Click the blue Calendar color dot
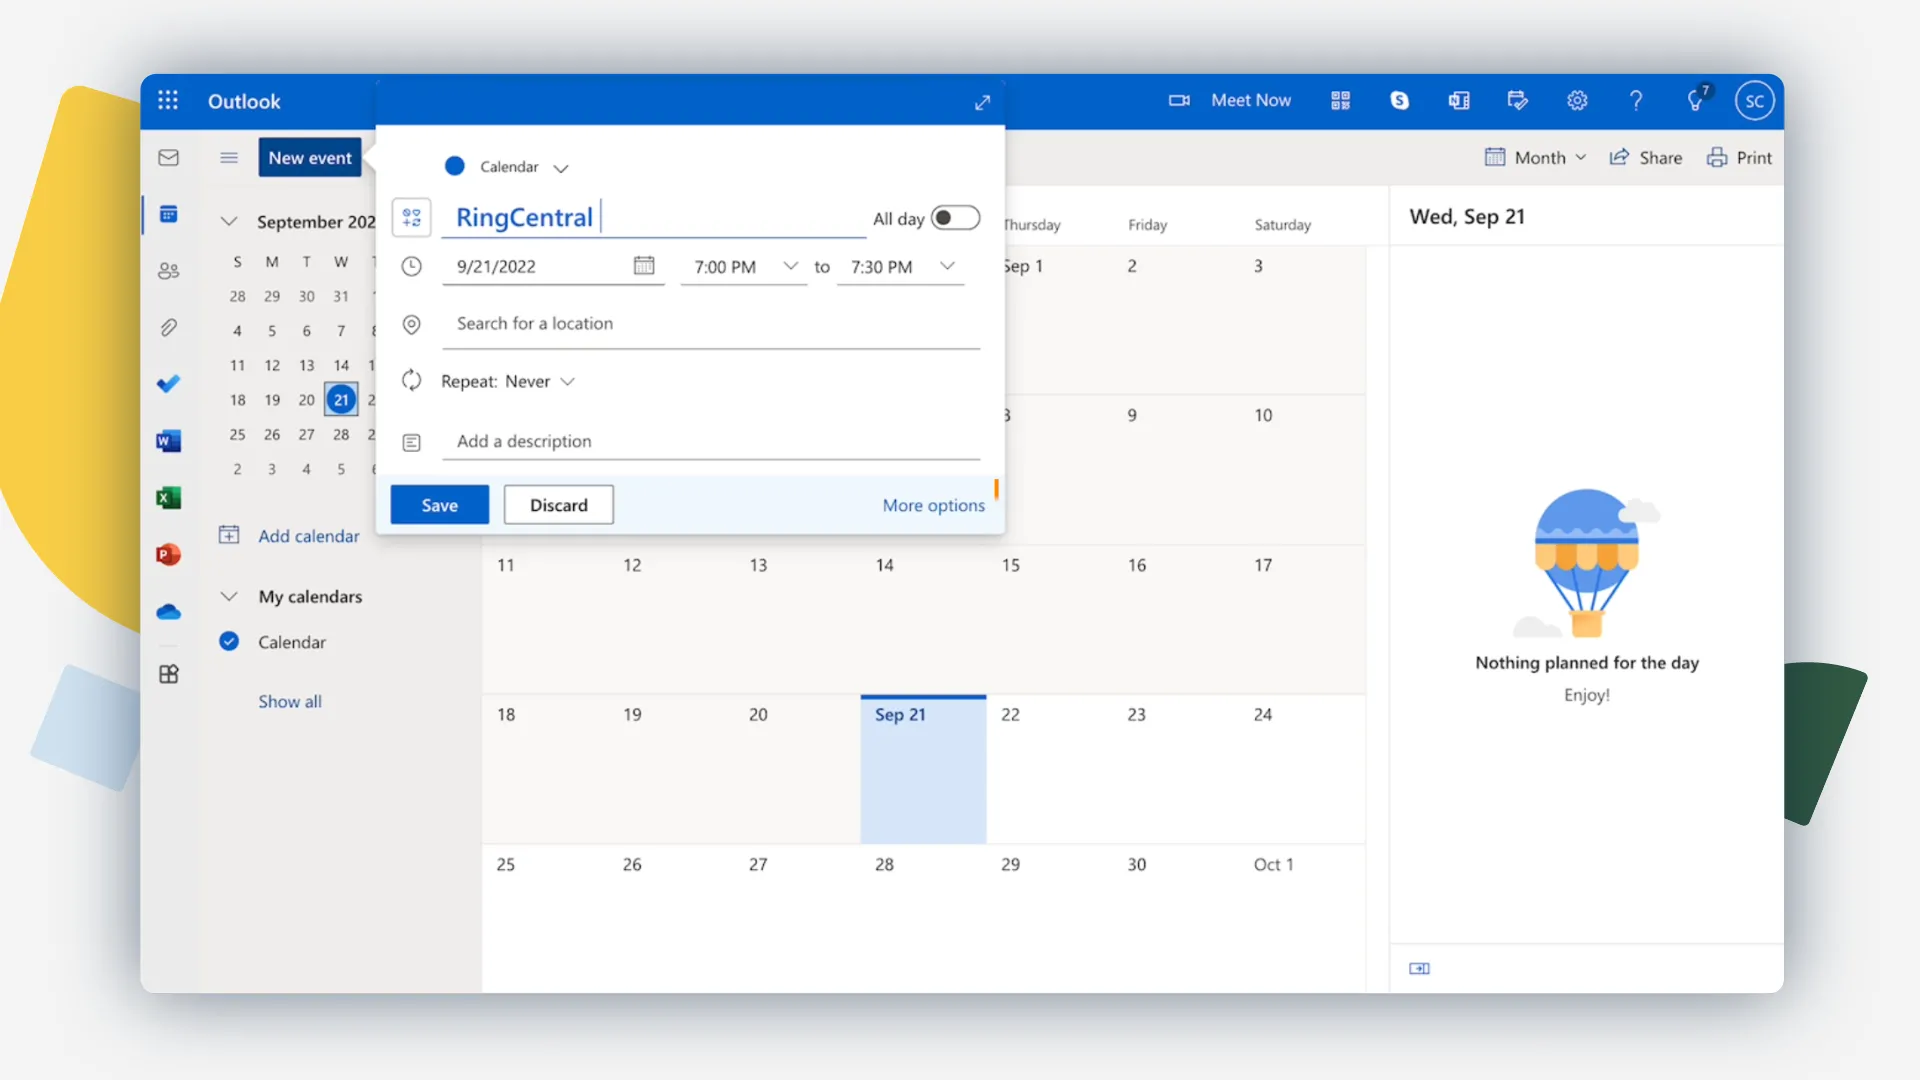This screenshot has width=1920, height=1080. click(455, 166)
